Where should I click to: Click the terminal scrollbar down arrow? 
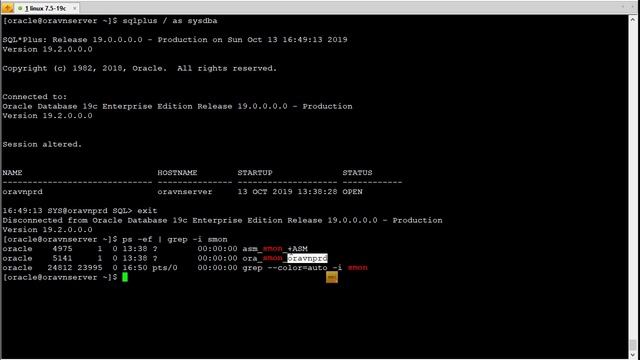[633, 355]
